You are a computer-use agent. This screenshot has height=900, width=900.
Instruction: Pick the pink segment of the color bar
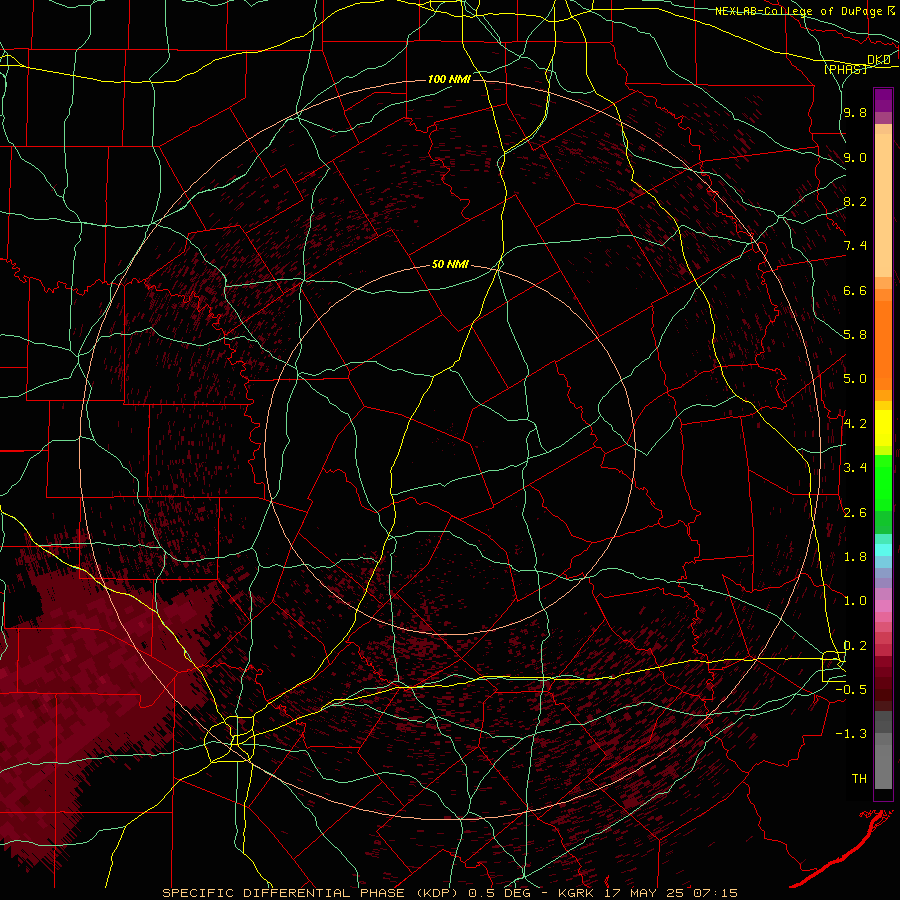click(883, 606)
